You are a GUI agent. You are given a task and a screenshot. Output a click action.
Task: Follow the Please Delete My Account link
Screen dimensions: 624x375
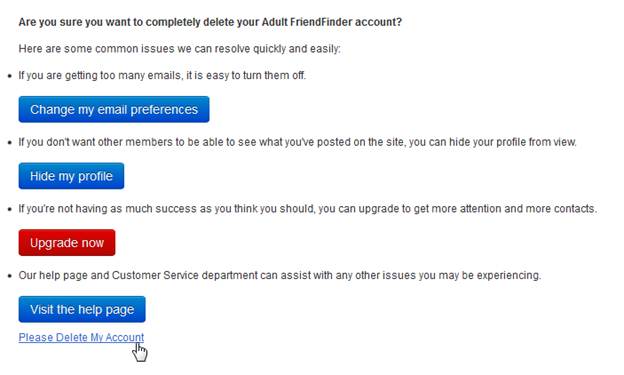81,337
